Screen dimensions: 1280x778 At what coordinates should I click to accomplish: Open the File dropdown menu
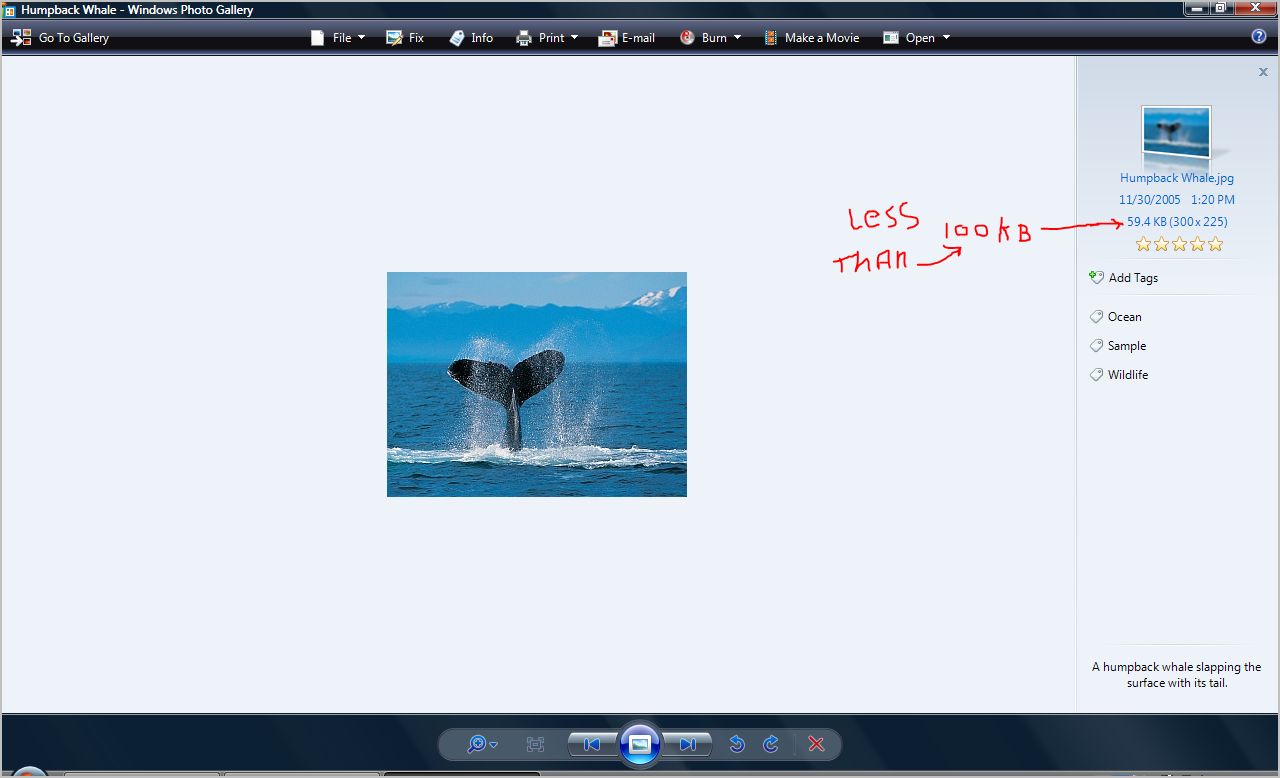337,38
